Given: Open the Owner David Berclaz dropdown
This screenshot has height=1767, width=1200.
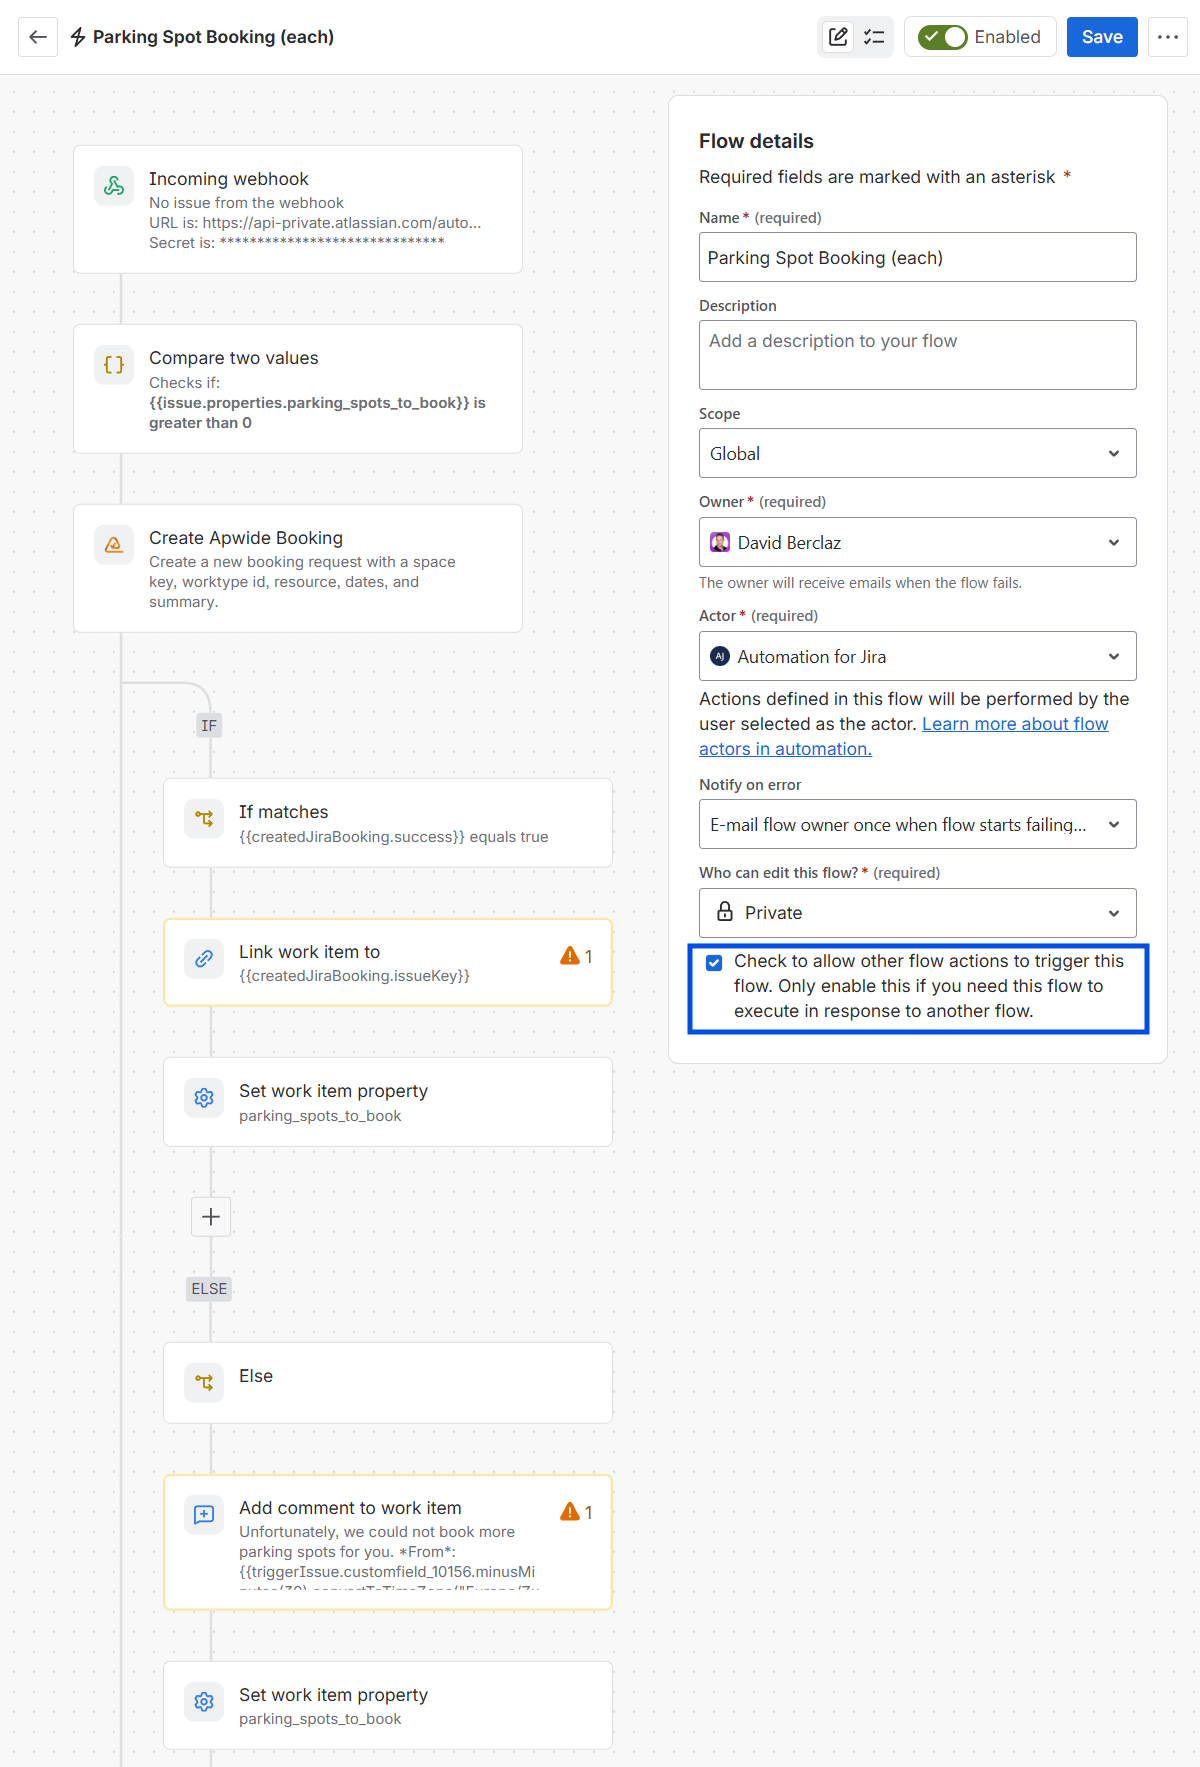Looking at the screenshot, I should [917, 542].
